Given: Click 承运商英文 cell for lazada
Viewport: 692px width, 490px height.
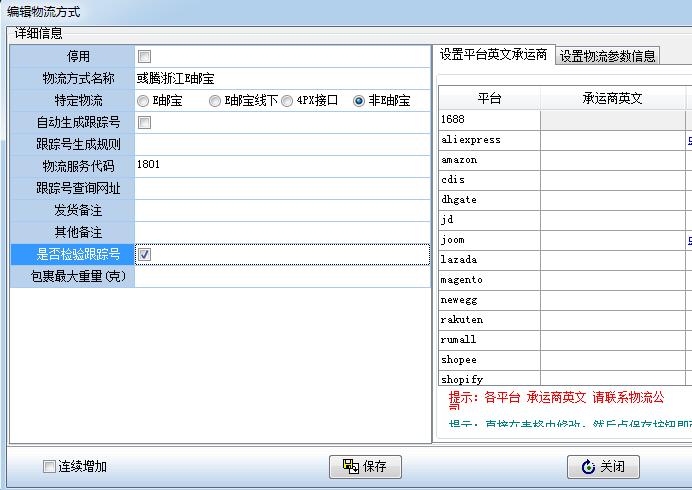Looking at the screenshot, I should [x=613, y=260].
